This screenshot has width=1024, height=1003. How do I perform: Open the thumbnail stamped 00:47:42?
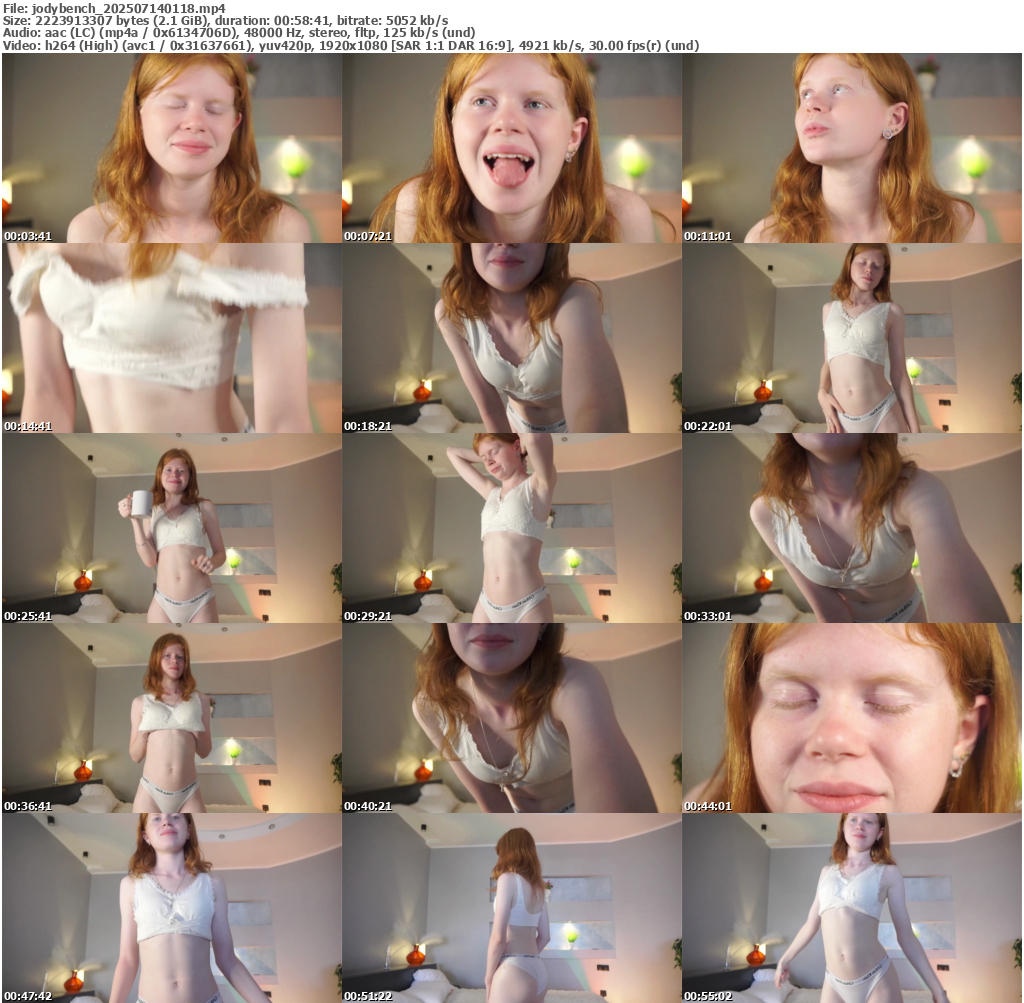coord(172,908)
